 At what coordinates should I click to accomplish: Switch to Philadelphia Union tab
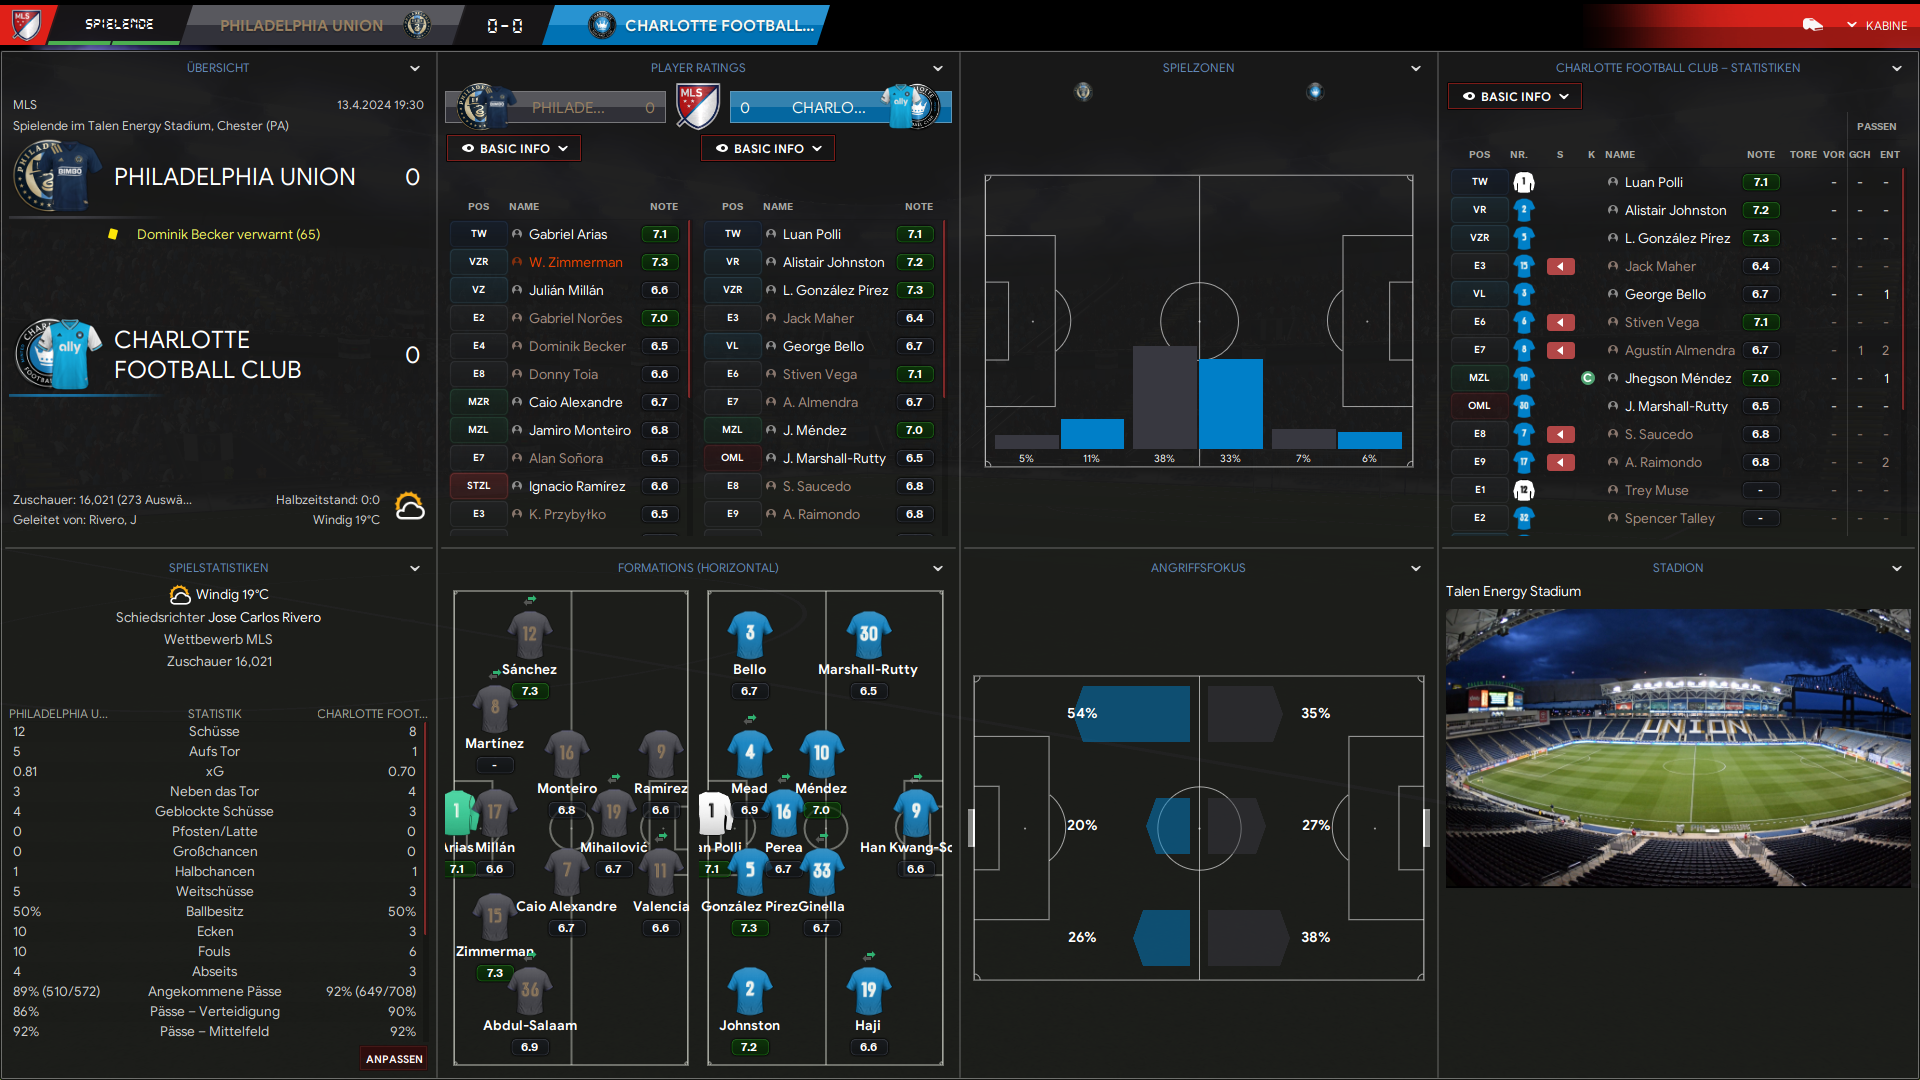click(x=320, y=25)
